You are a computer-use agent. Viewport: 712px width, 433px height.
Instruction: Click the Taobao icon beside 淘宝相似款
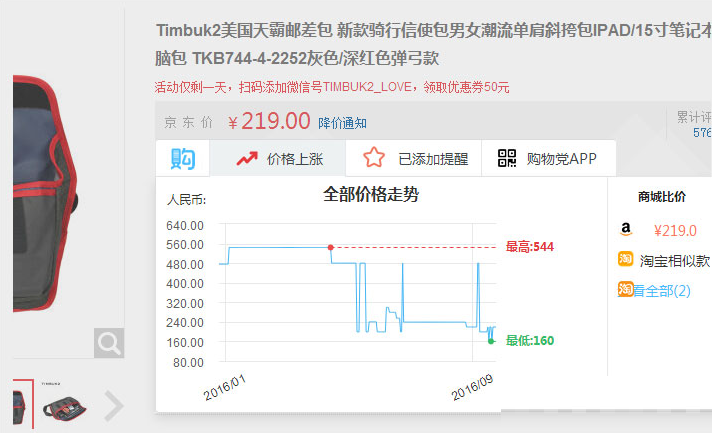[x=625, y=259]
